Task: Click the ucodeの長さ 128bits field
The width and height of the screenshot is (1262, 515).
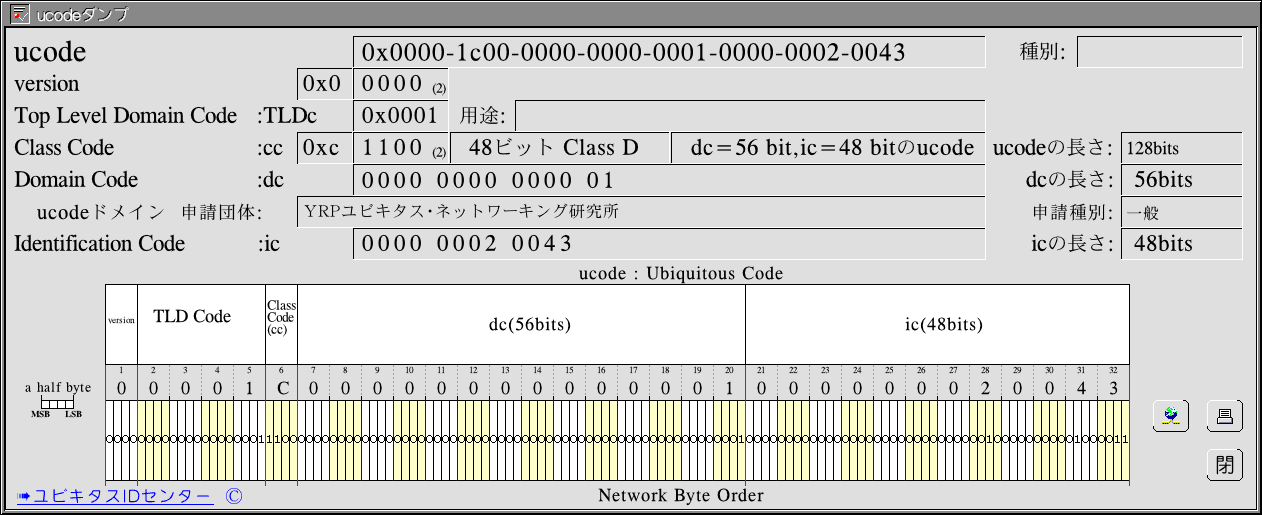Action: click(1181, 148)
